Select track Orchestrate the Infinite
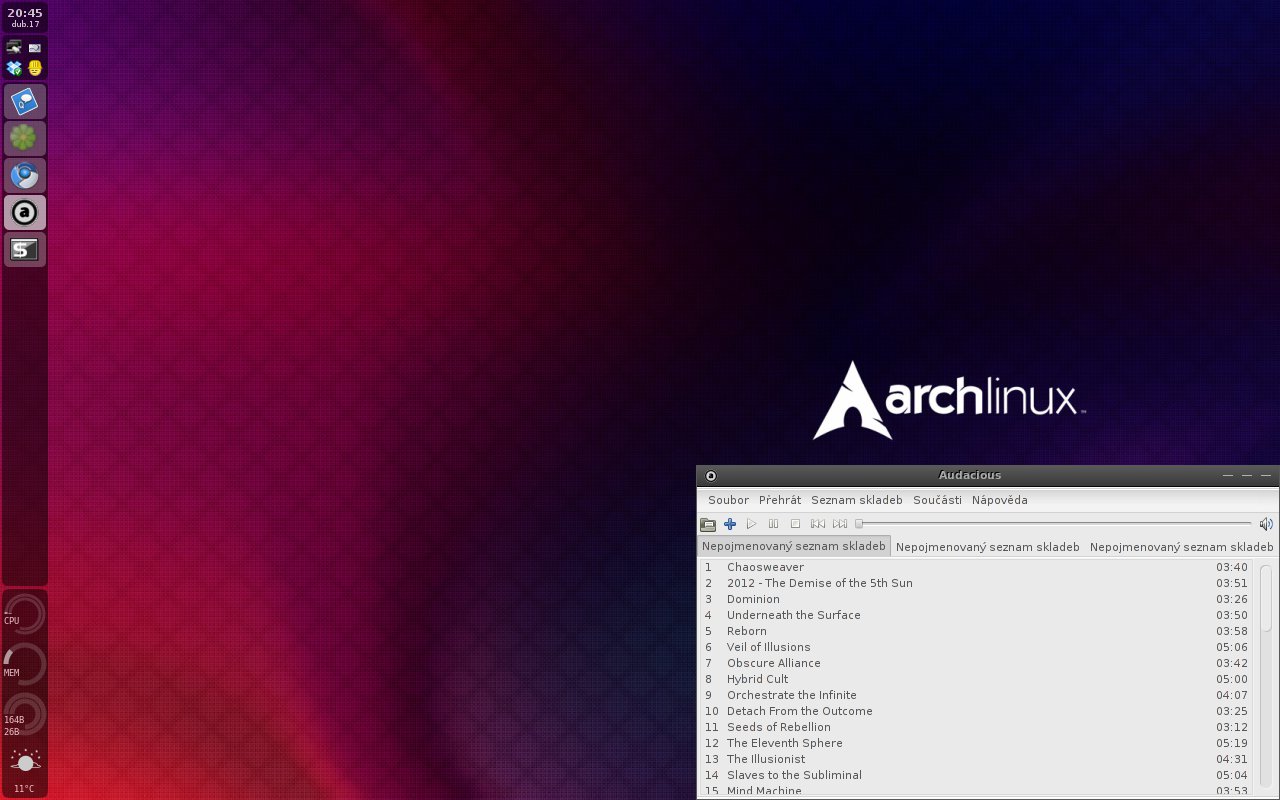Viewport: 1280px width, 800px height. 976,695
